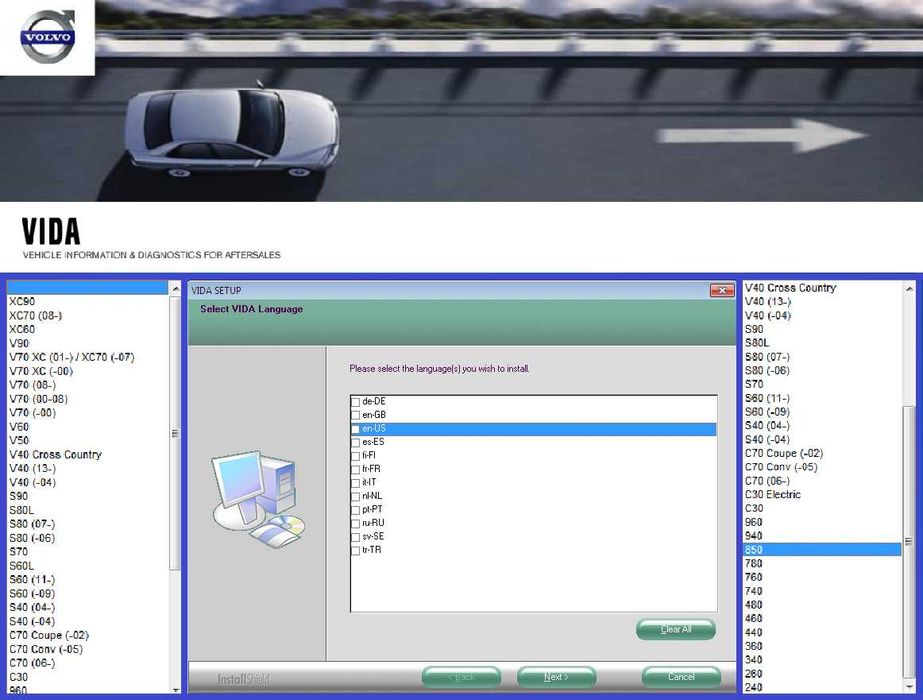The height and width of the screenshot is (700, 923).
Task: Select C70 Coupe (-02) in left list
Action: click(88, 635)
